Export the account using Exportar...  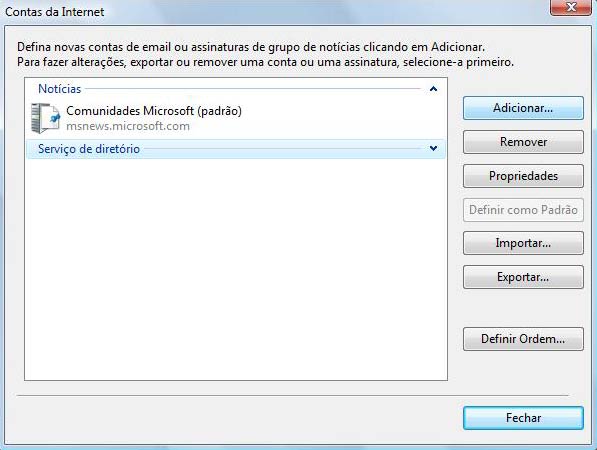pos(523,277)
